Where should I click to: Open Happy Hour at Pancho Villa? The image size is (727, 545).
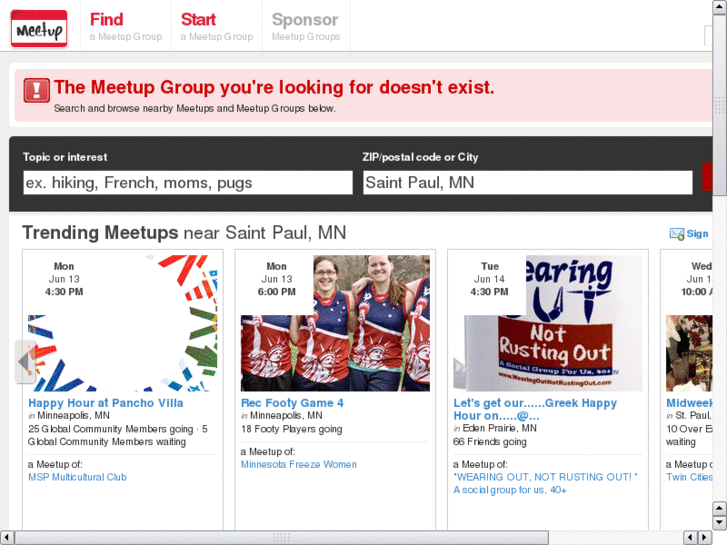click(x=106, y=403)
